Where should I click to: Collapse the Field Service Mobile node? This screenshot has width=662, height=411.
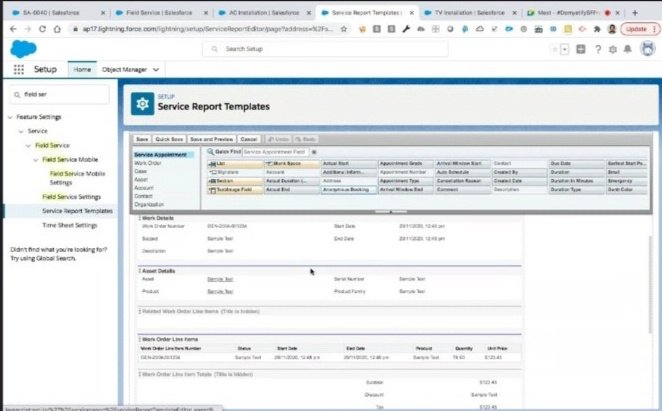click(36, 160)
